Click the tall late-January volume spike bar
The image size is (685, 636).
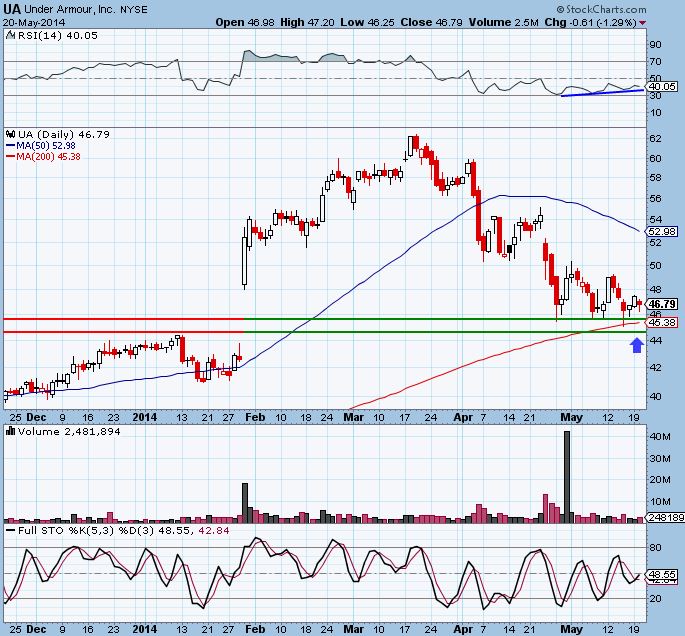[x=245, y=503]
